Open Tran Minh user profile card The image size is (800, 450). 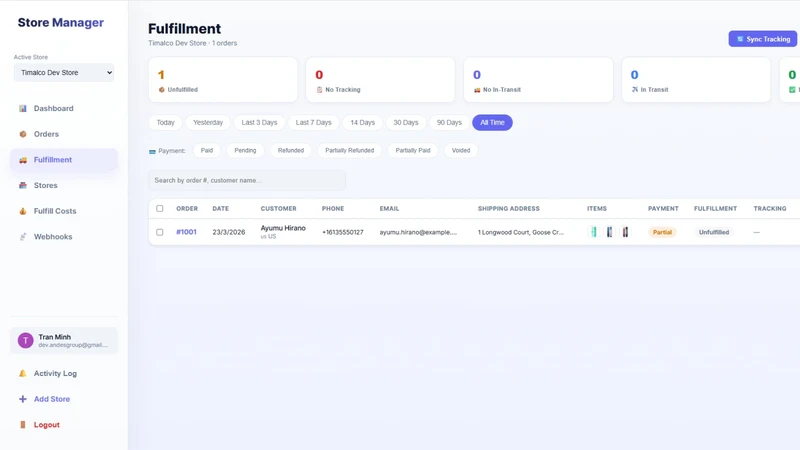pos(64,340)
